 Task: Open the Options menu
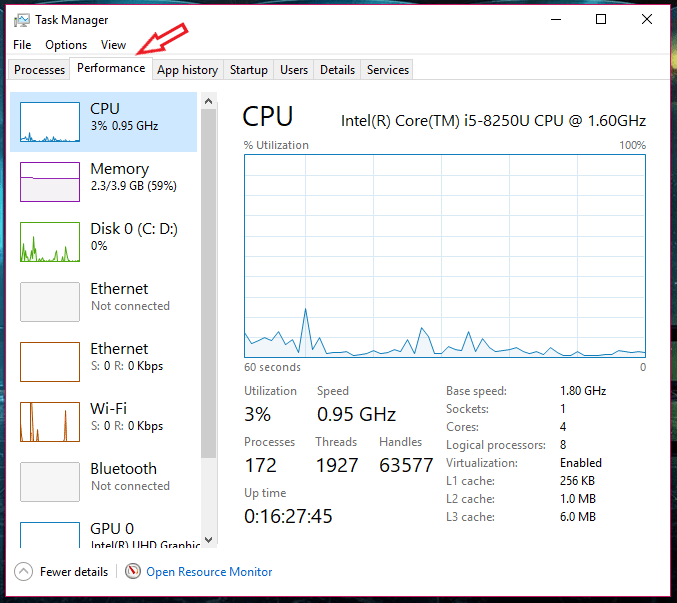66,45
